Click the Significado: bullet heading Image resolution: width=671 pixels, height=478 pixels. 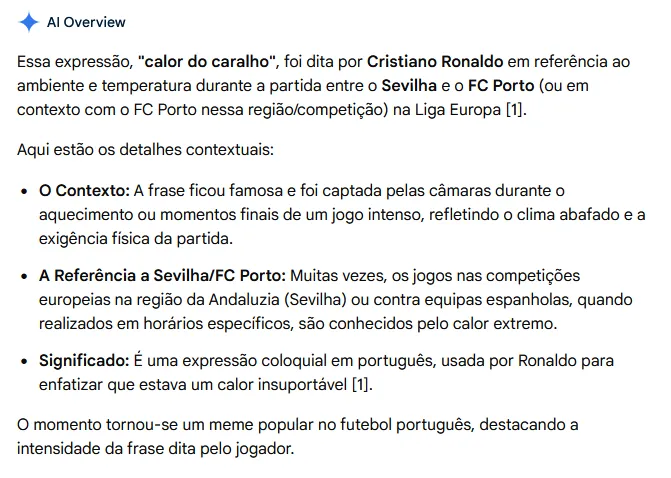click(84, 360)
